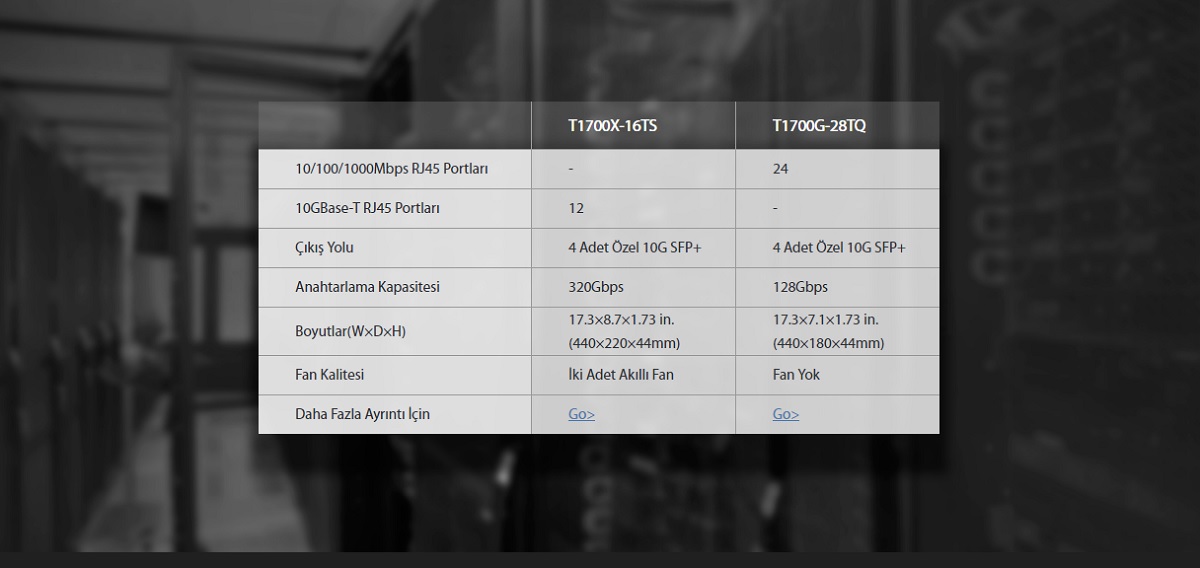The height and width of the screenshot is (568, 1200).
Task: Click '4 Adet Özel 10G SFP+' under T1700G-28TQ
Action: [839, 247]
